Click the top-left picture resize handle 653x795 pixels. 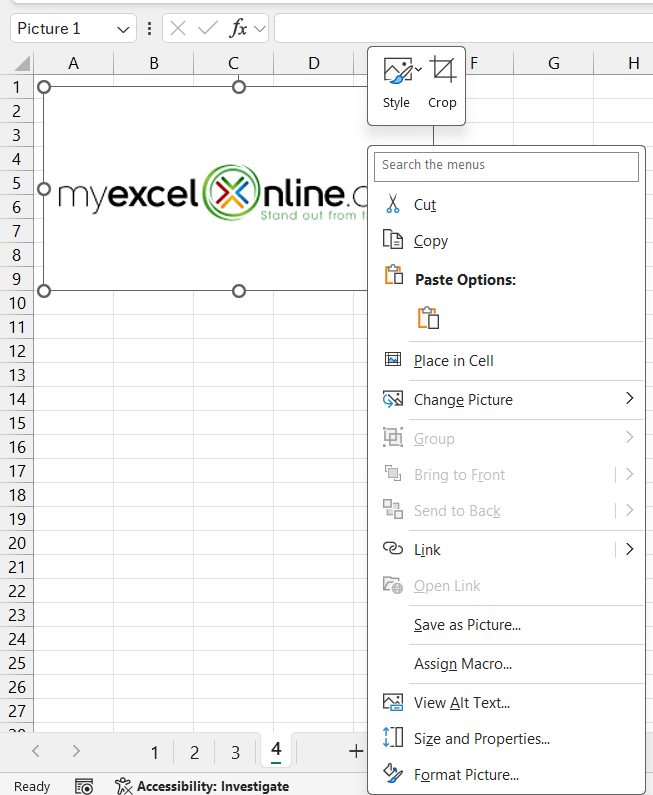point(44,87)
